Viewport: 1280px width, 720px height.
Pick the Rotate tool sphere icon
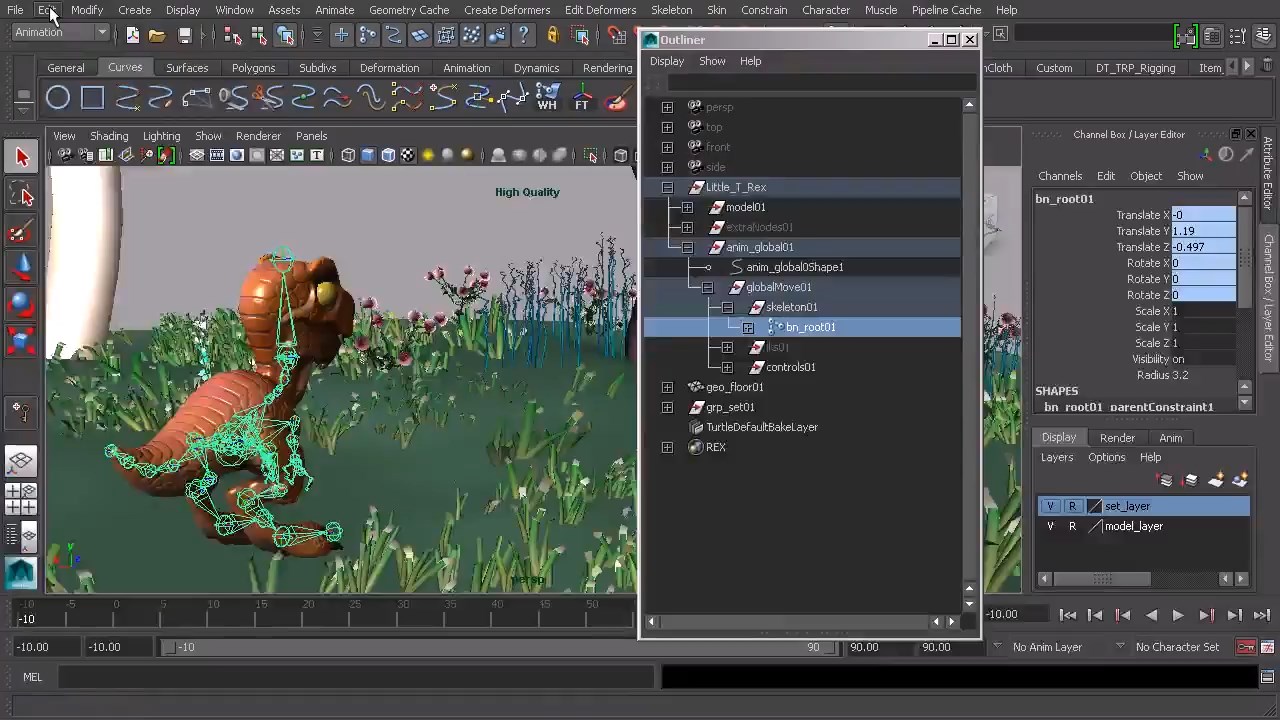[22, 304]
